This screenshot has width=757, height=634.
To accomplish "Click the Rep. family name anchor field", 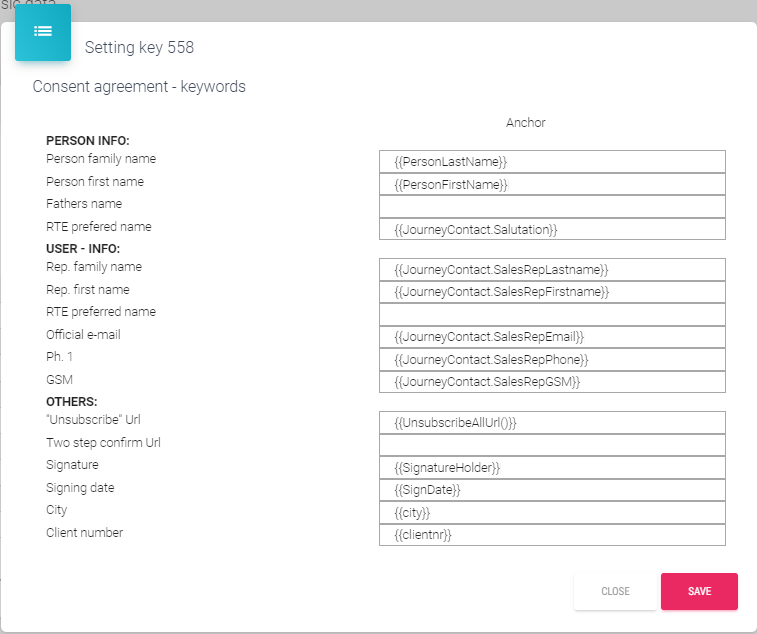I will 552,269.
